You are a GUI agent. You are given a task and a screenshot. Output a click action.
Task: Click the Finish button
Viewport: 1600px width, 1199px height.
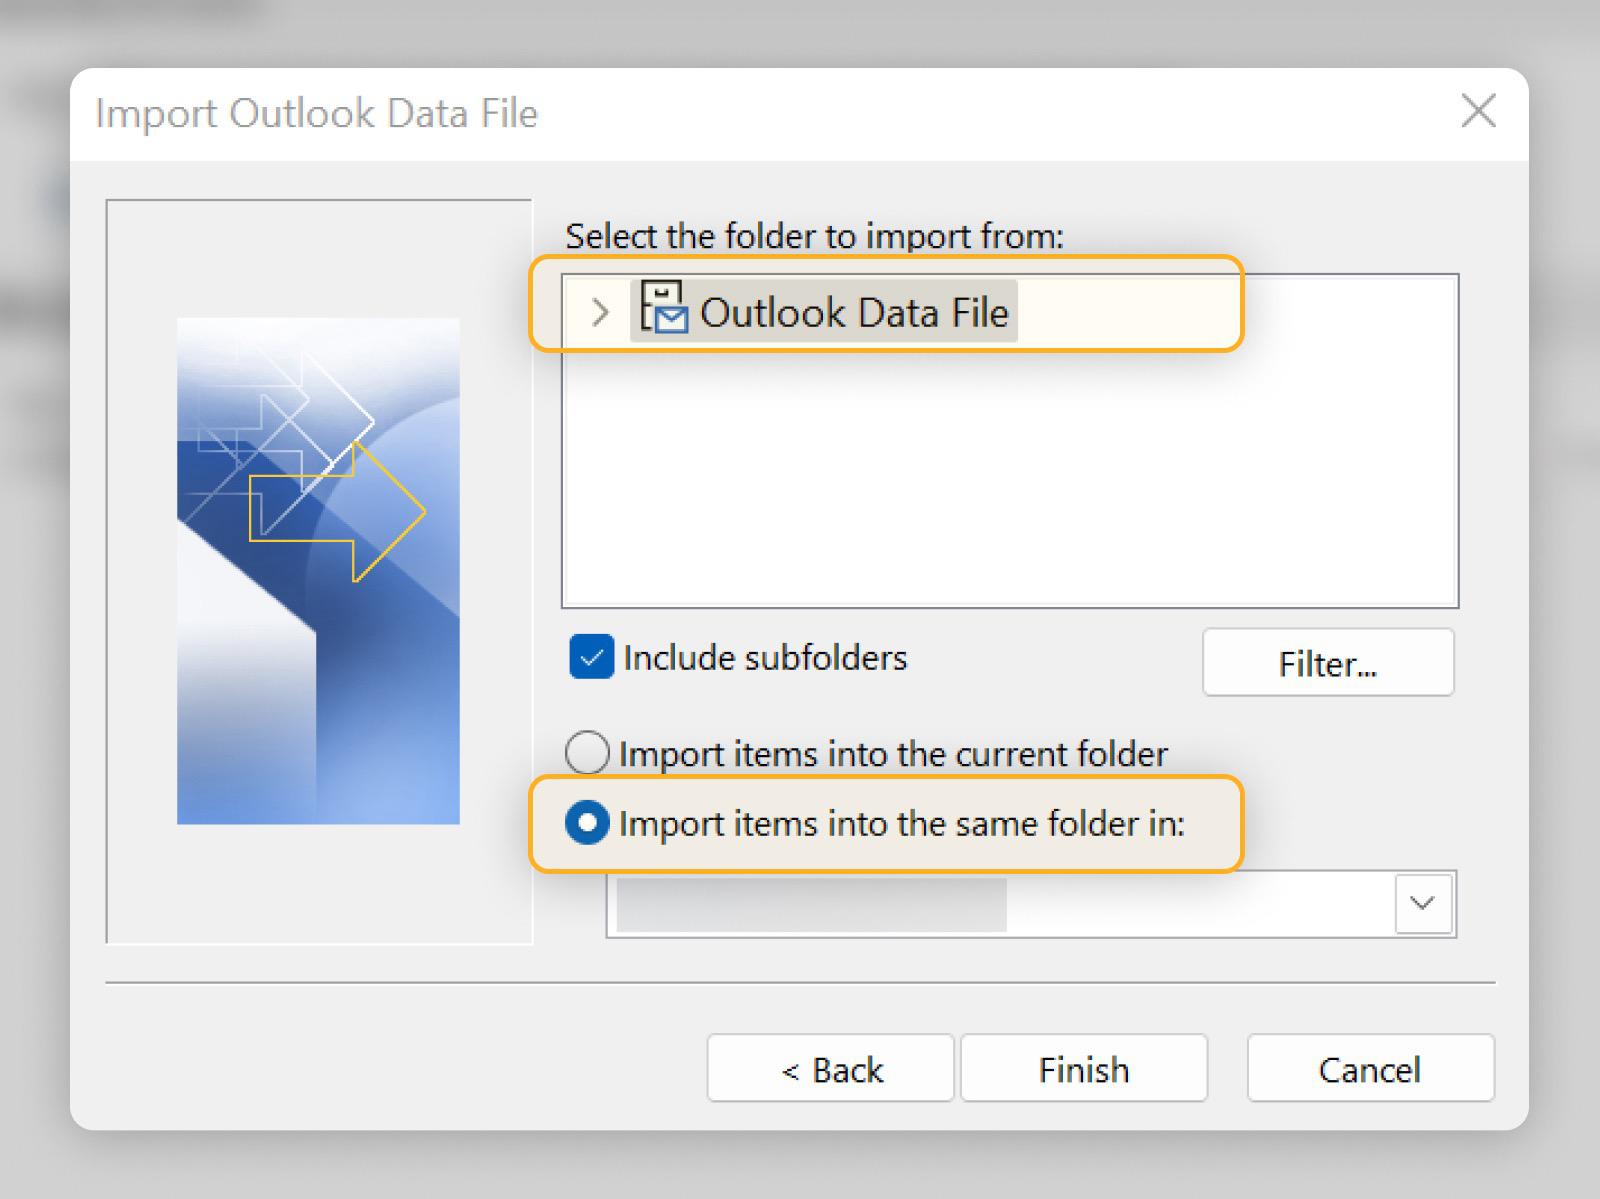point(1083,1068)
